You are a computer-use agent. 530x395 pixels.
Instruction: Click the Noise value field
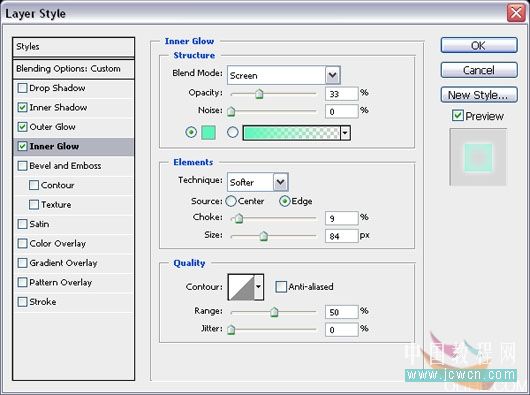click(x=341, y=111)
